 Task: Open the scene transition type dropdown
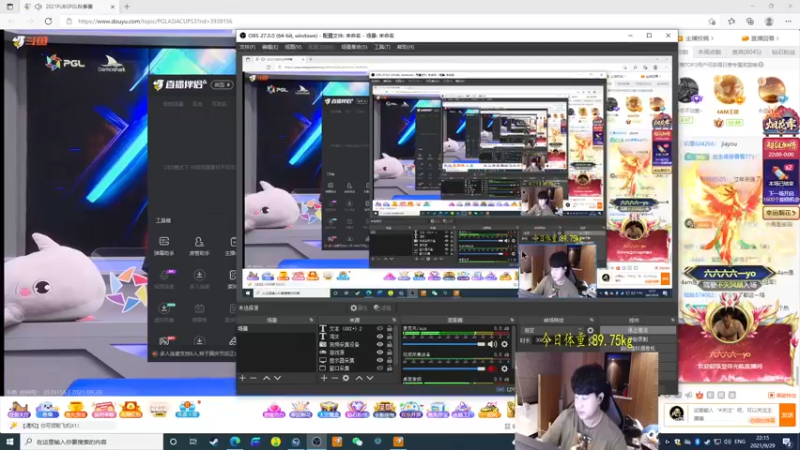pyautogui.click(x=552, y=330)
